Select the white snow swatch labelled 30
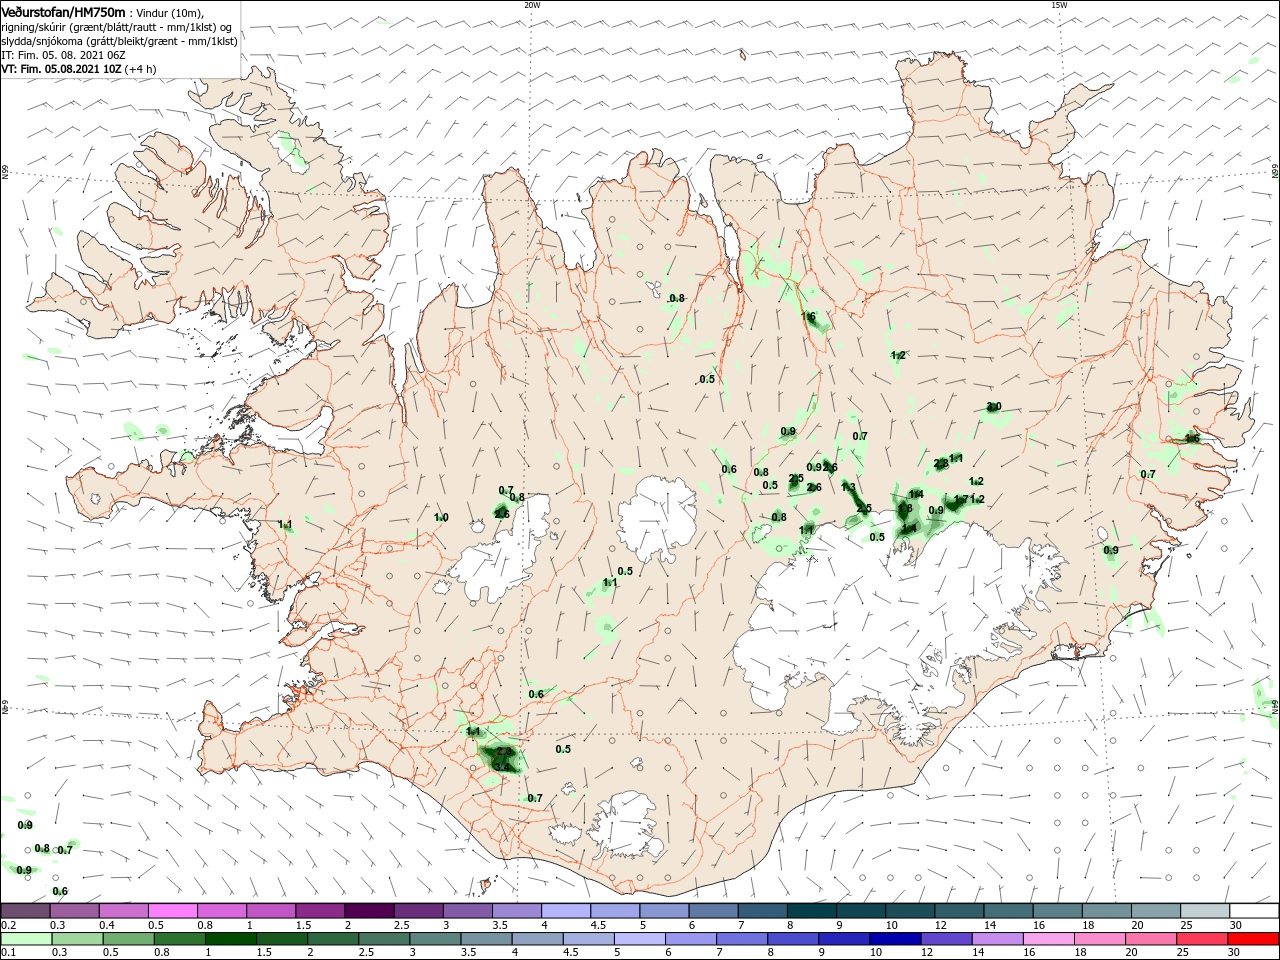This screenshot has width=1280, height=960. pyautogui.click(x=1255, y=910)
